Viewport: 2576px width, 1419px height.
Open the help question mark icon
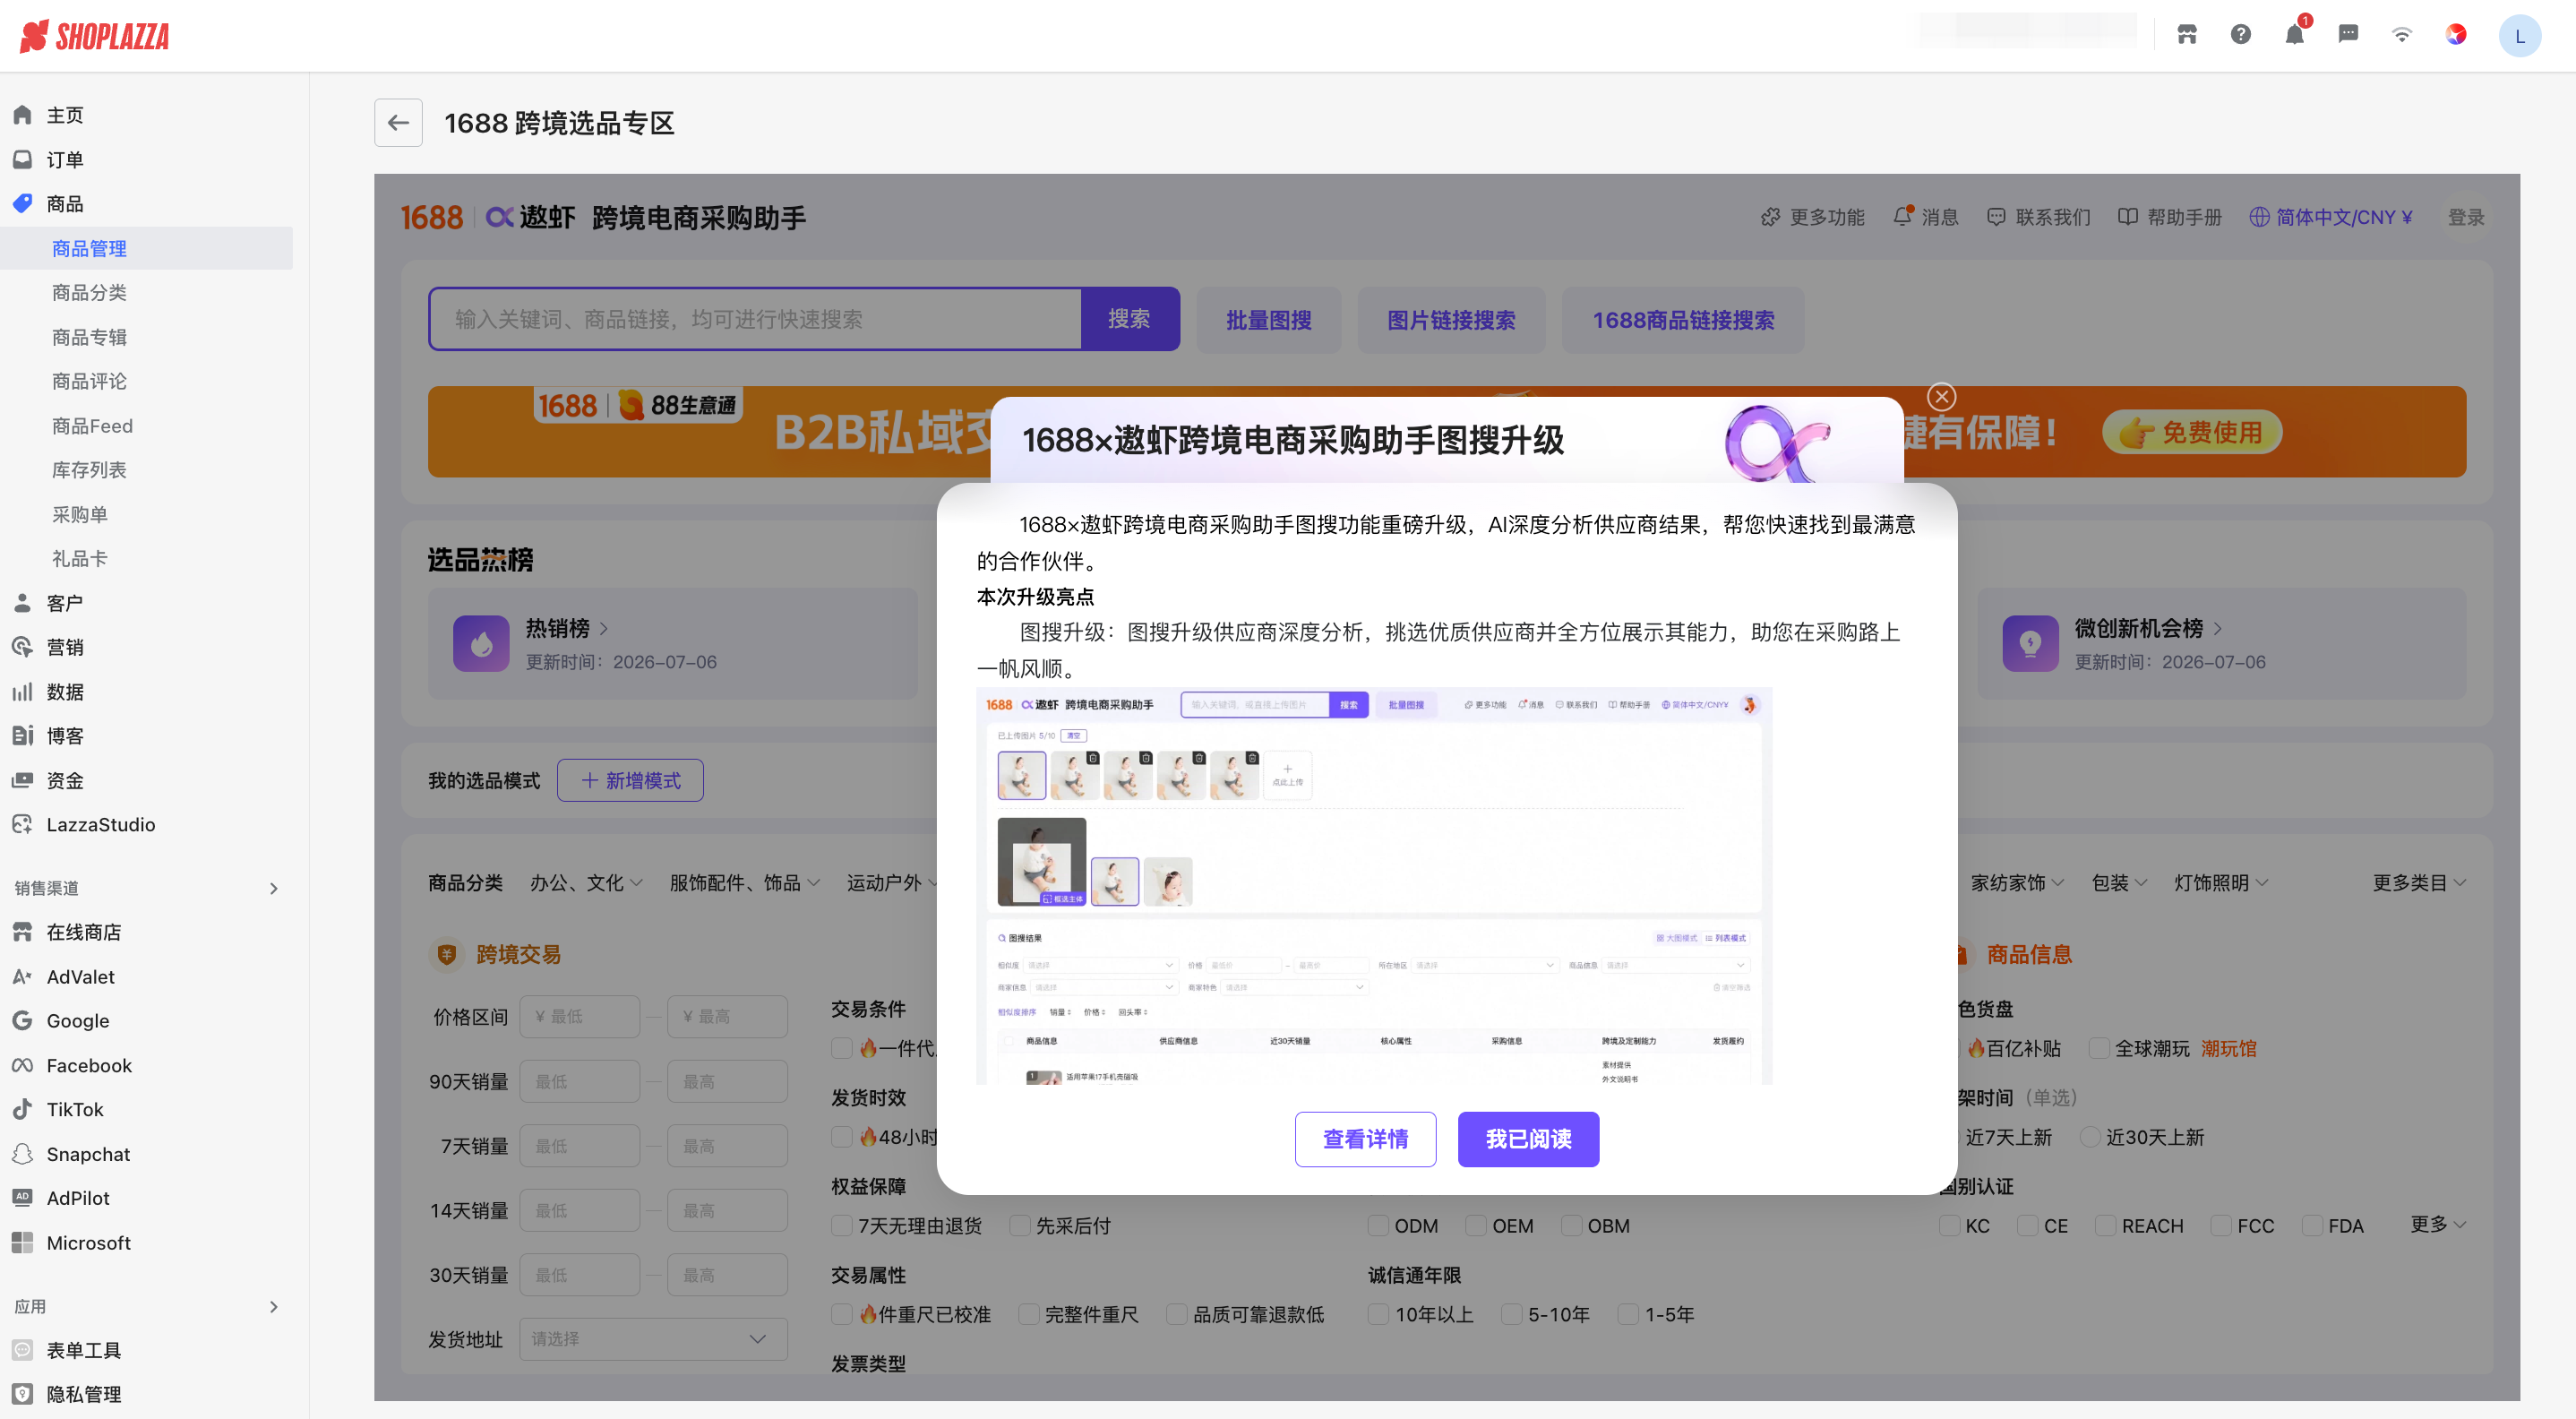click(x=2241, y=35)
